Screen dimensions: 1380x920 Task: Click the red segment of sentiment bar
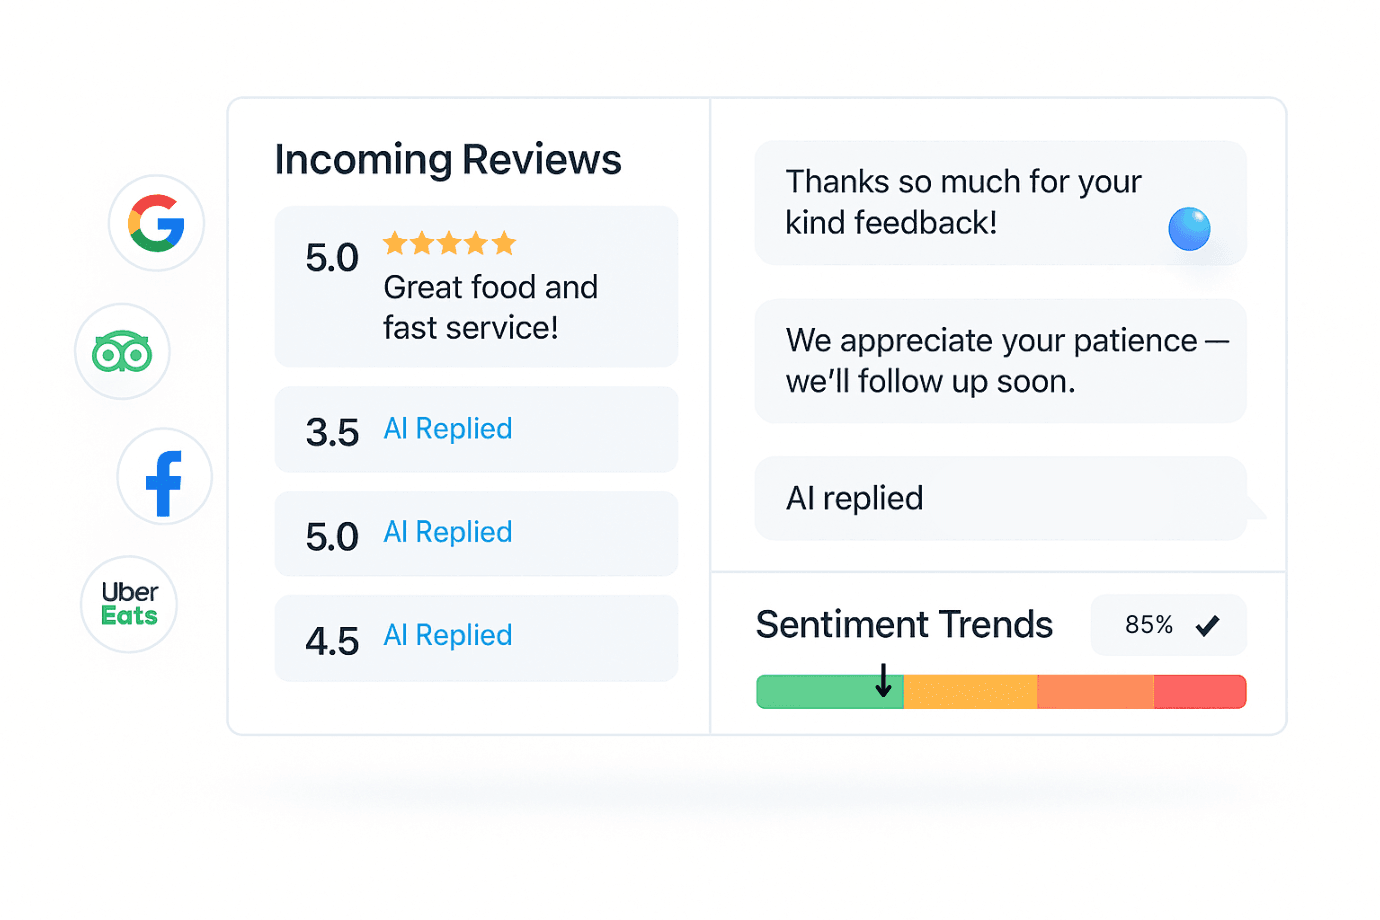pos(1200,692)
